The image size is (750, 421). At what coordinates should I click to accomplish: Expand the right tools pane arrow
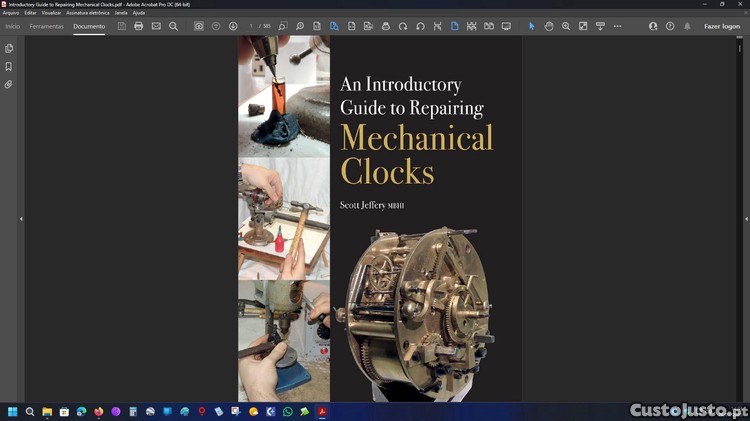pos(743,219)
